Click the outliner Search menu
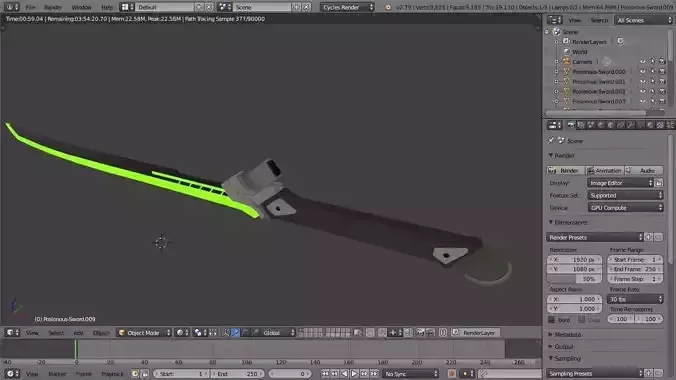 pos(599,20)
